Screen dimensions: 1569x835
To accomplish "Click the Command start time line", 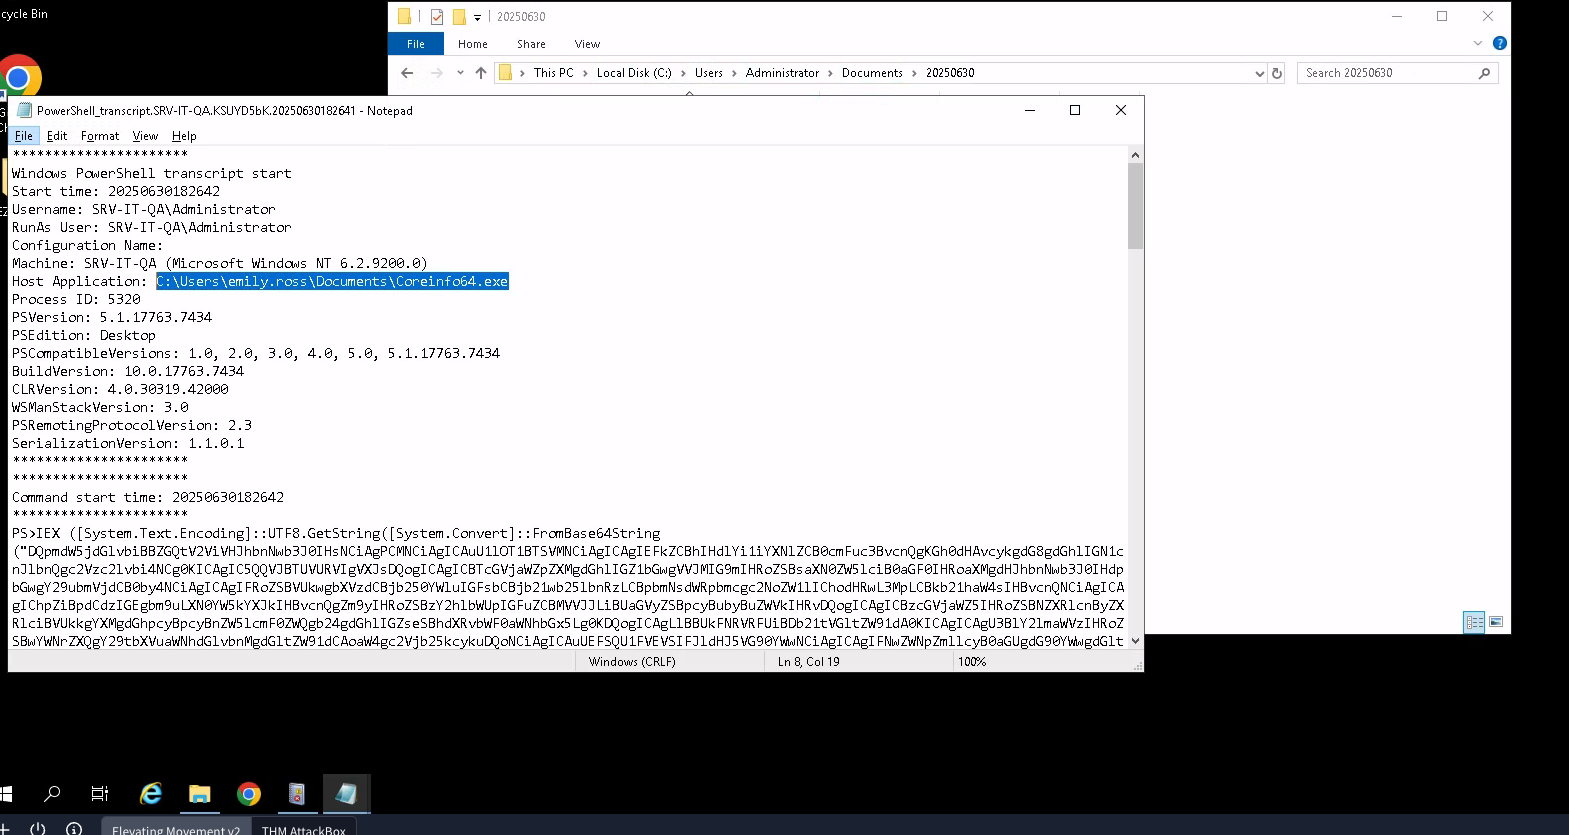I will coord(148,497).
